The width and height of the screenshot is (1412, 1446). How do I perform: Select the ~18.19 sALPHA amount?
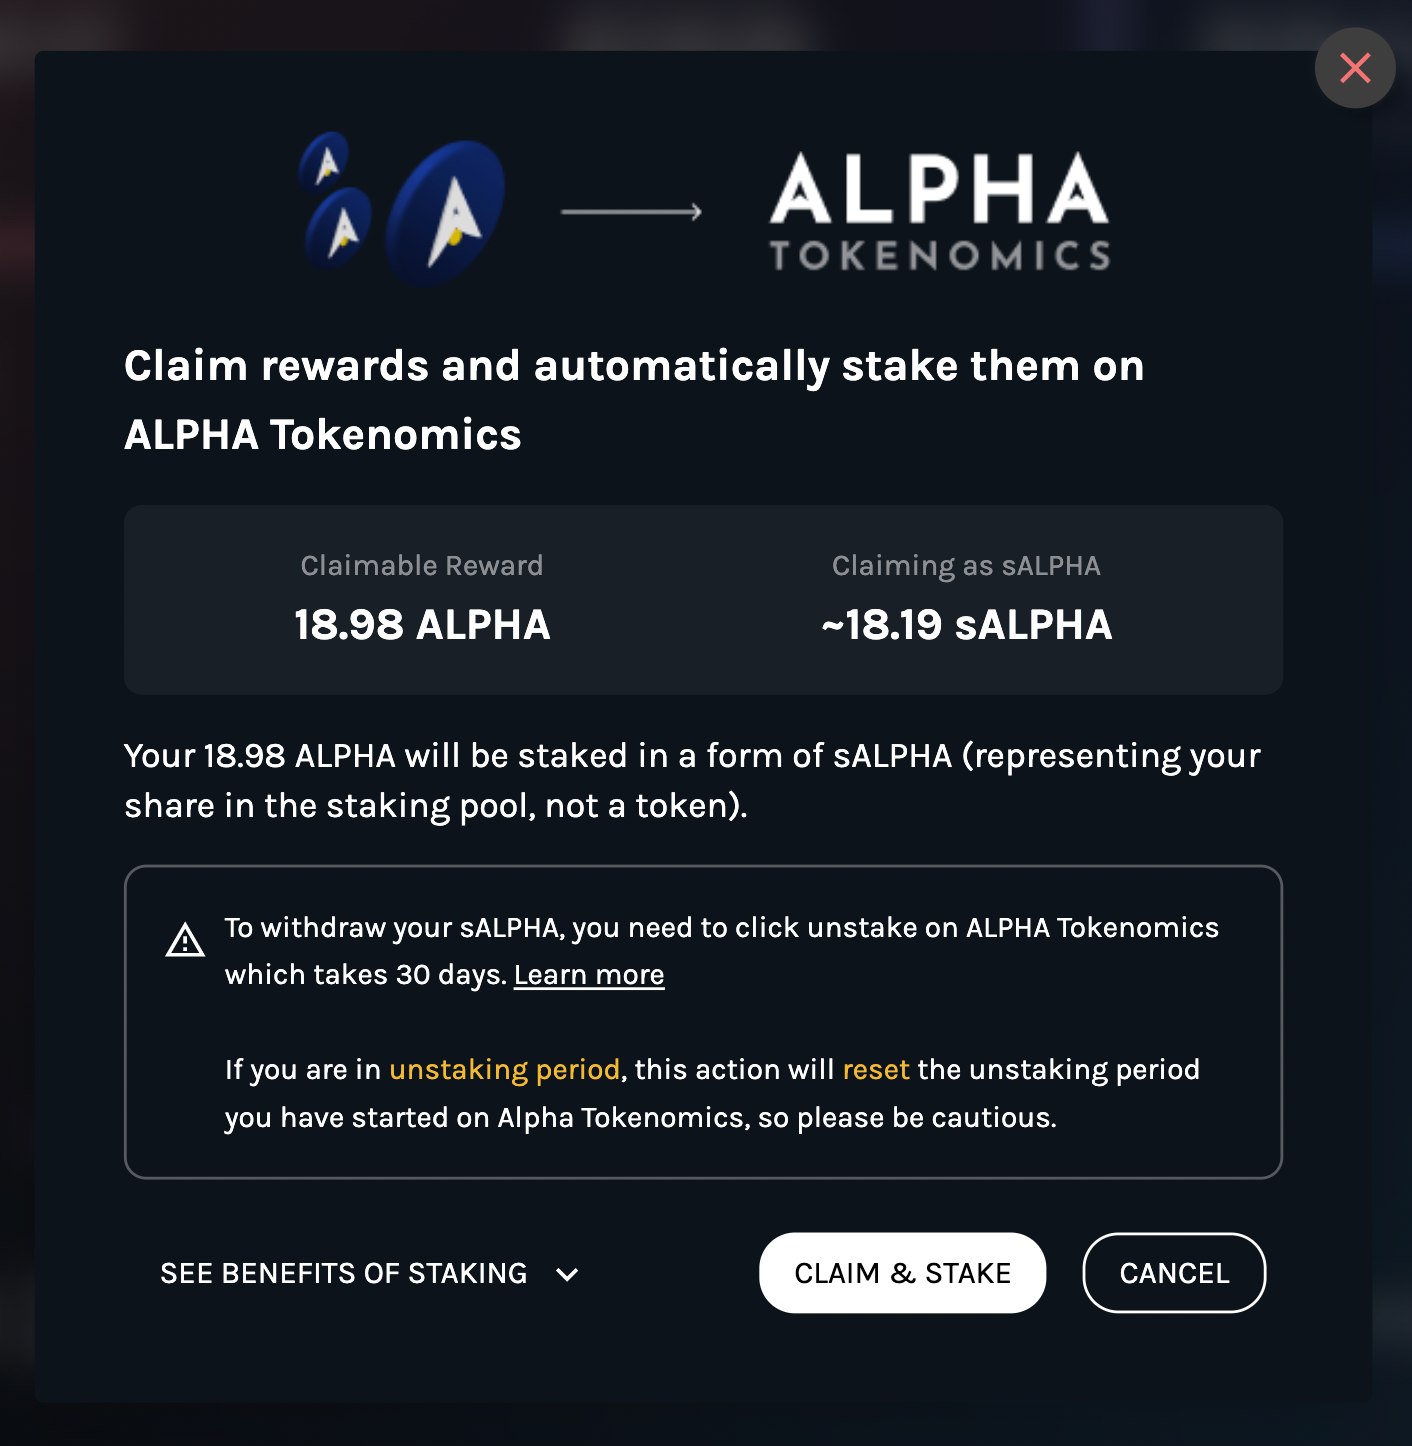tap(966, 625)
